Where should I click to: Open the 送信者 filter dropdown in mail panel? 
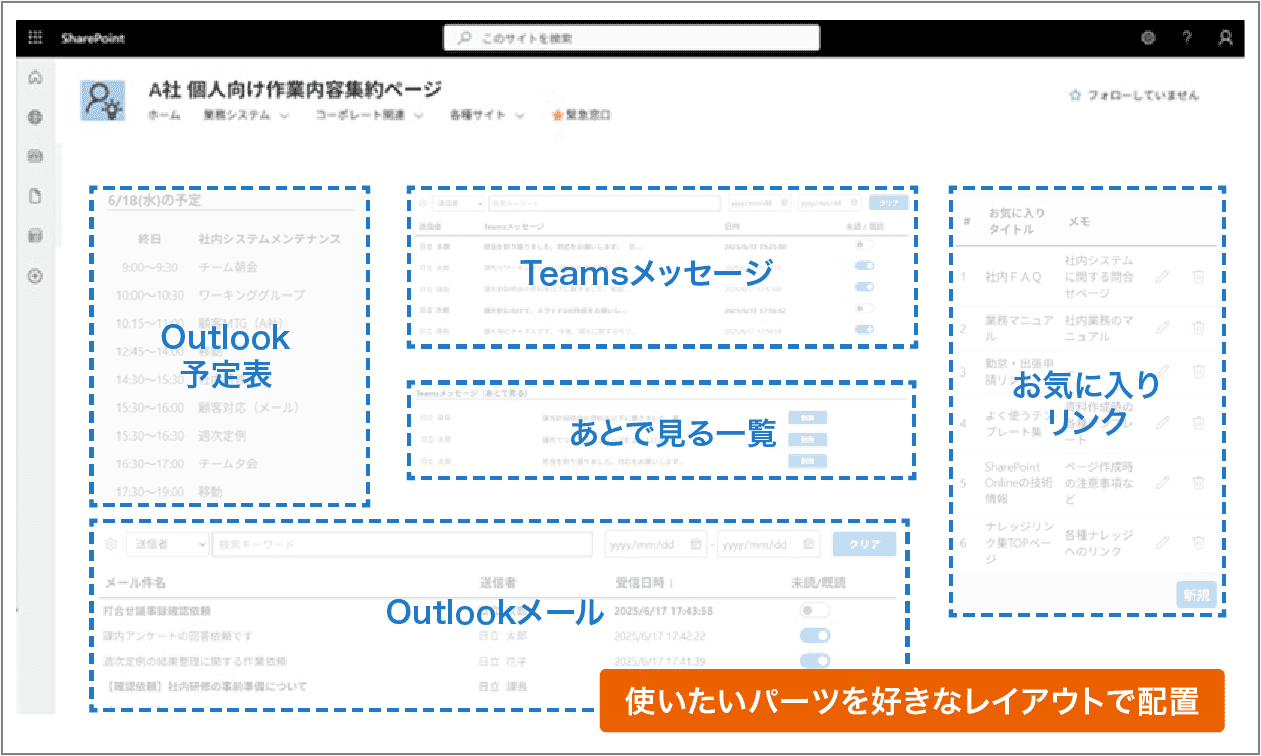pos(167,544)
